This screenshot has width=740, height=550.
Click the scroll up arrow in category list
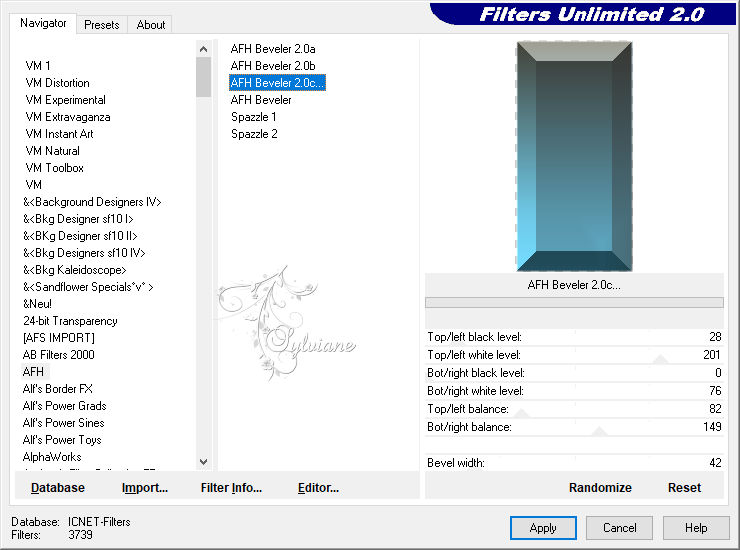[203, 49]
